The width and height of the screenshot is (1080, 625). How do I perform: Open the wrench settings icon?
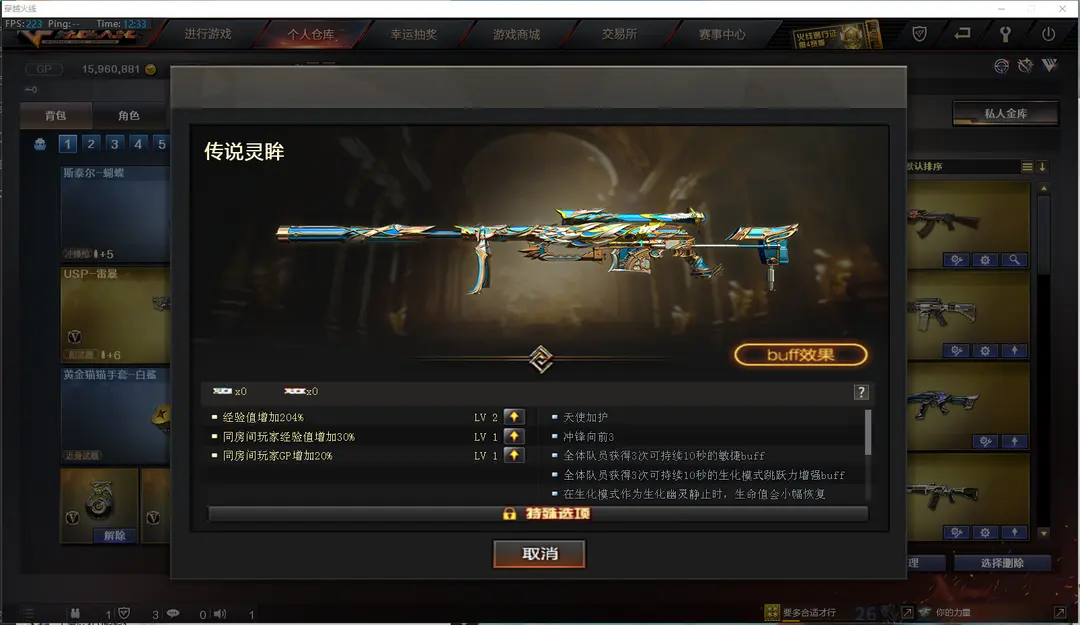(x=1005, y=34)
